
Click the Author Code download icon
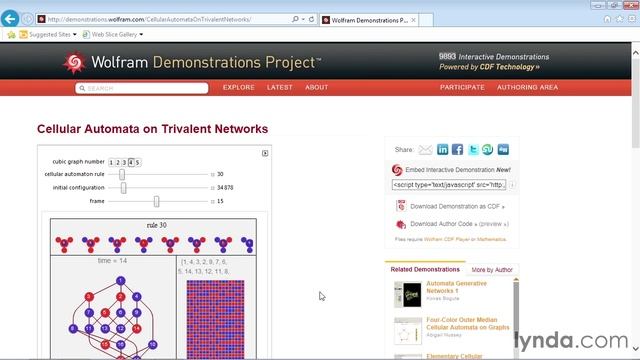tap(401, 224)
